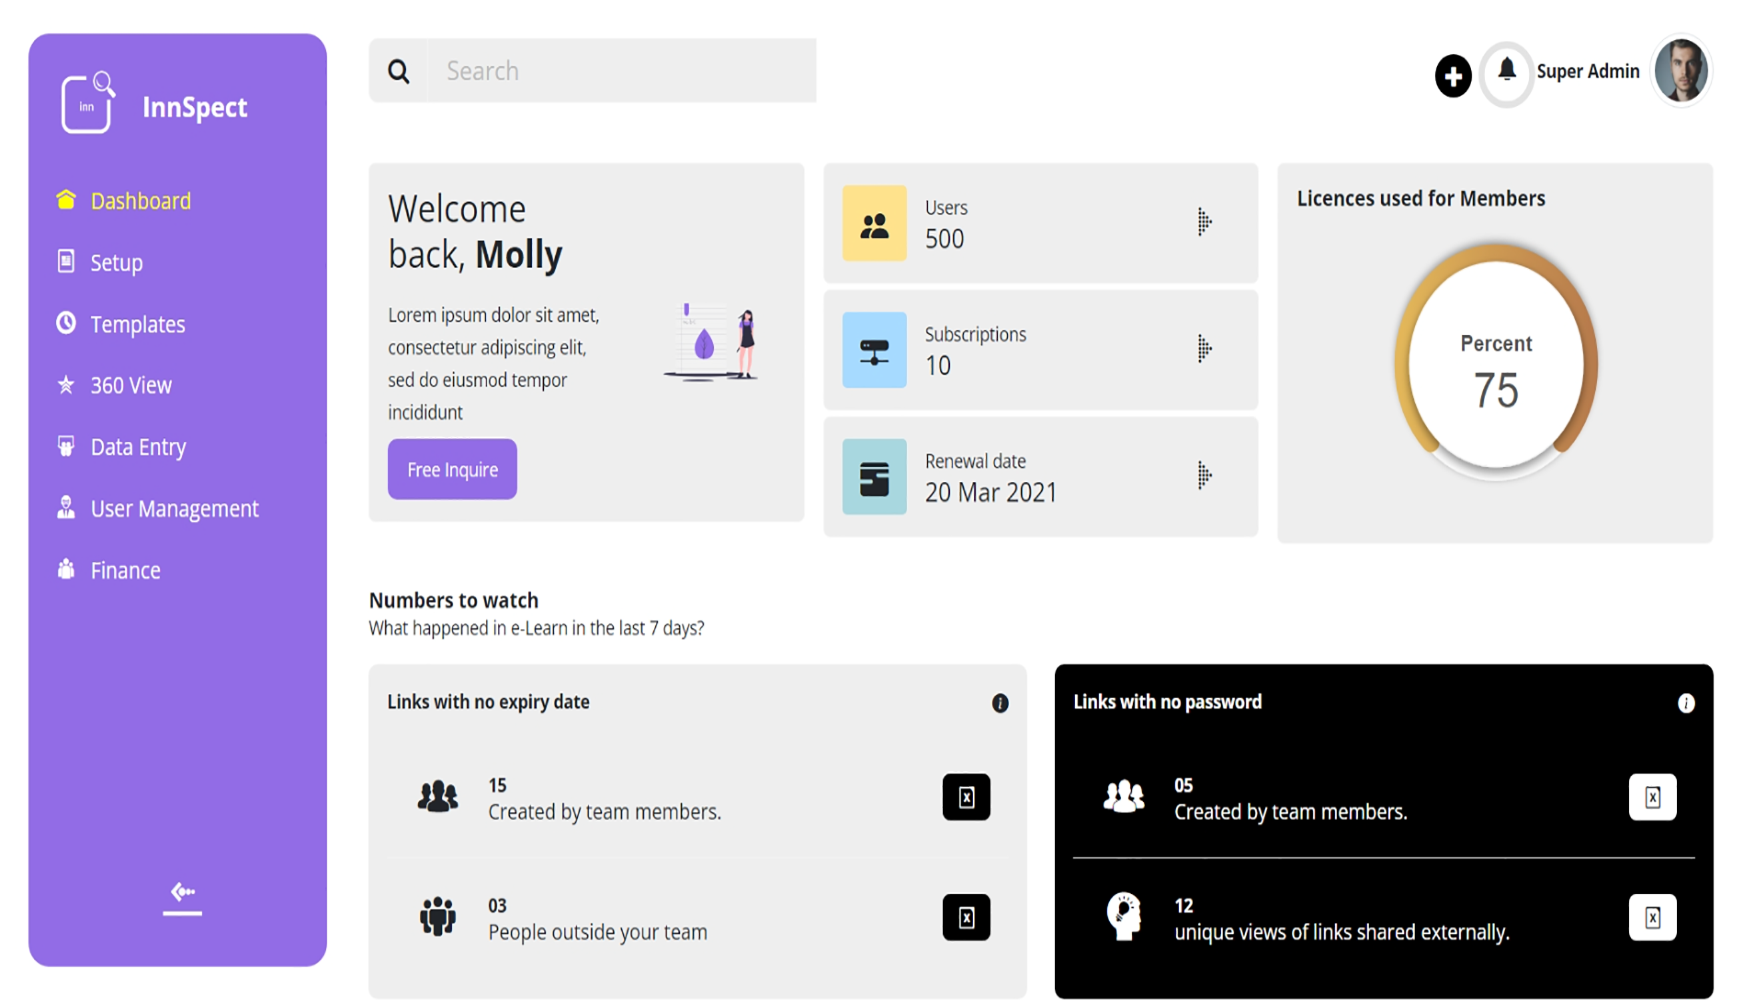Viewport: 1755px width, 1000px height.
Task: Click dismiss button for 15 Created by team members
Action: coord(965,797)
